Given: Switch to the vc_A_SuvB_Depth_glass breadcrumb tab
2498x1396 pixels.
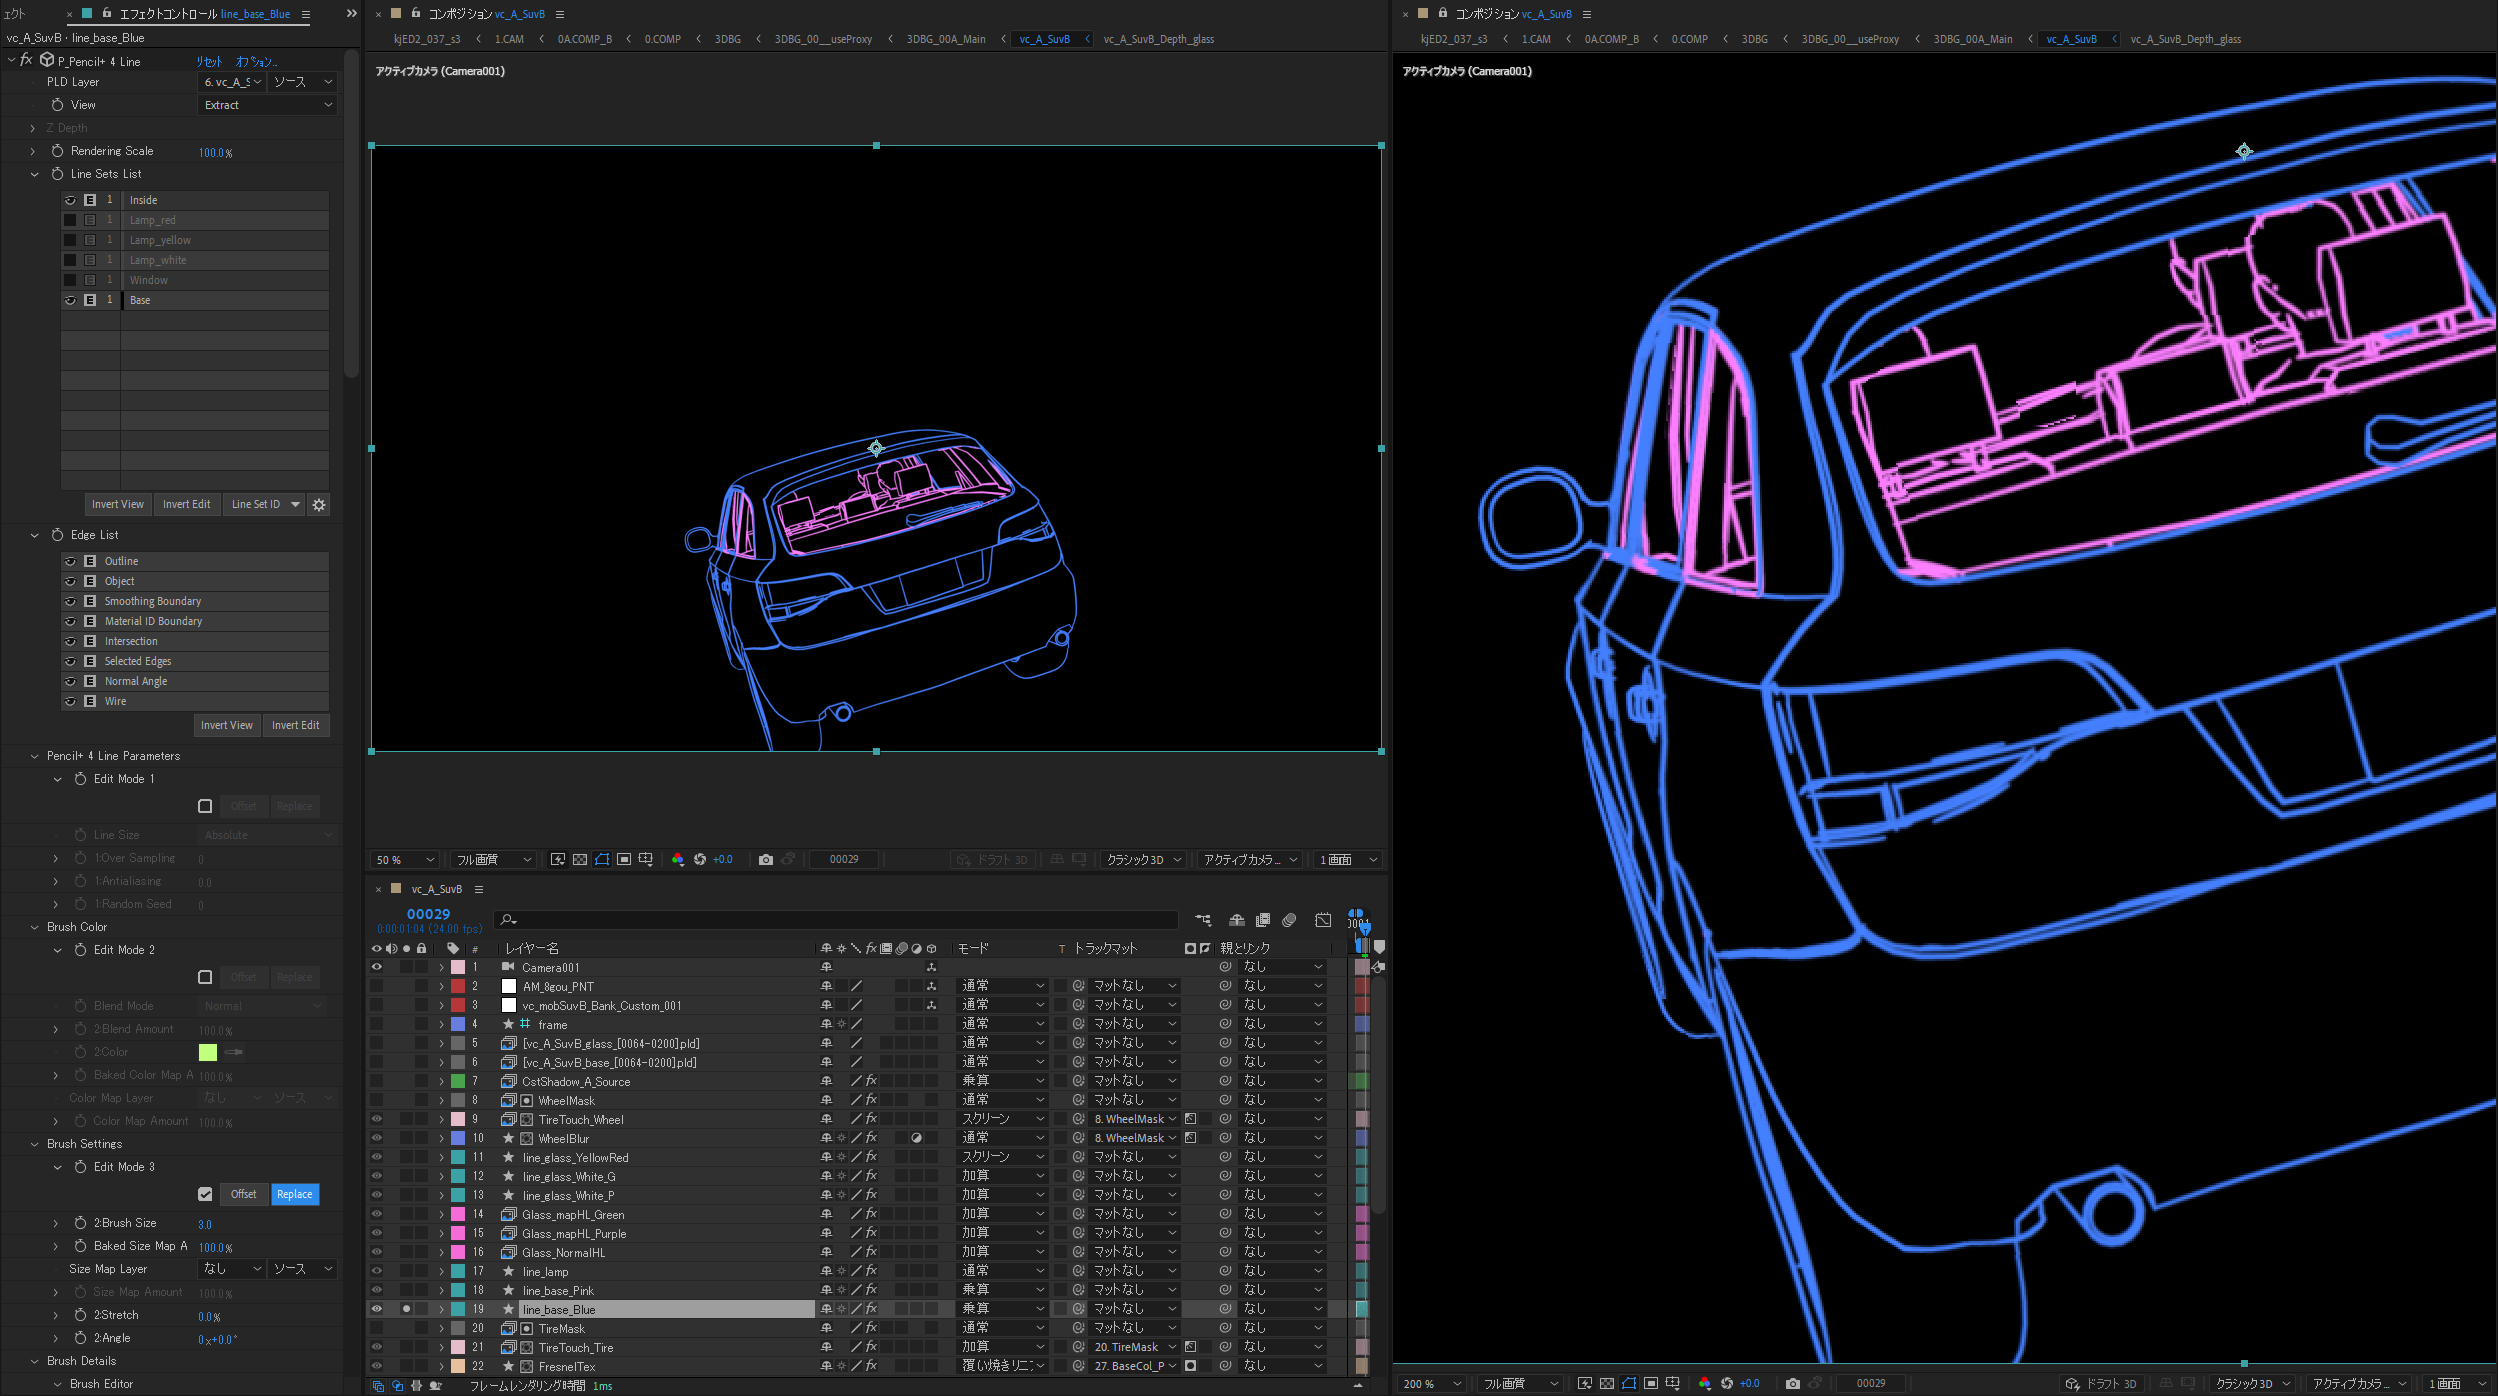Looking at the screenshot, I should 1159,39.
